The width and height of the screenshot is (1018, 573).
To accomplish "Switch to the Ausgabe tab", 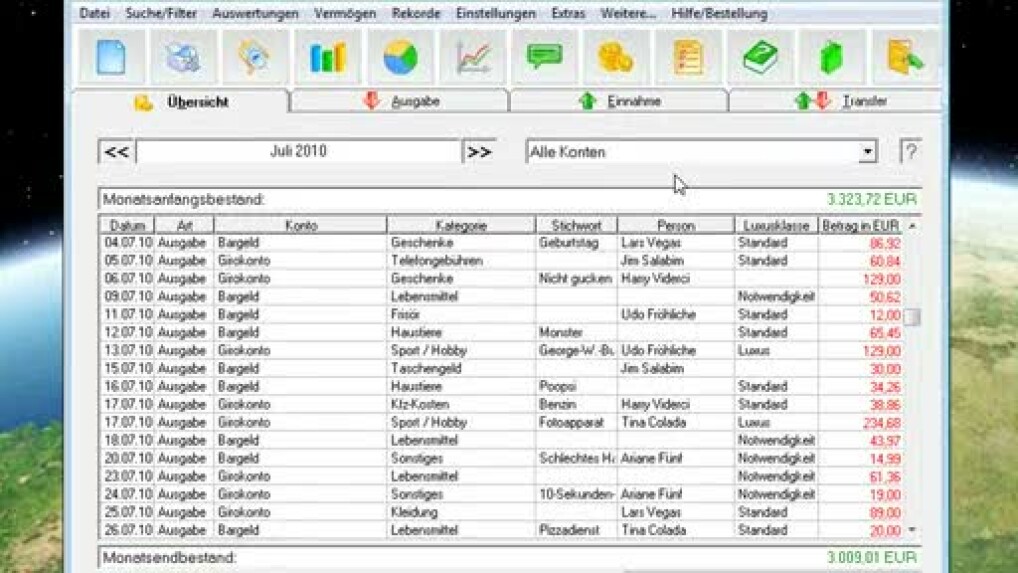I will click(400, 101).
